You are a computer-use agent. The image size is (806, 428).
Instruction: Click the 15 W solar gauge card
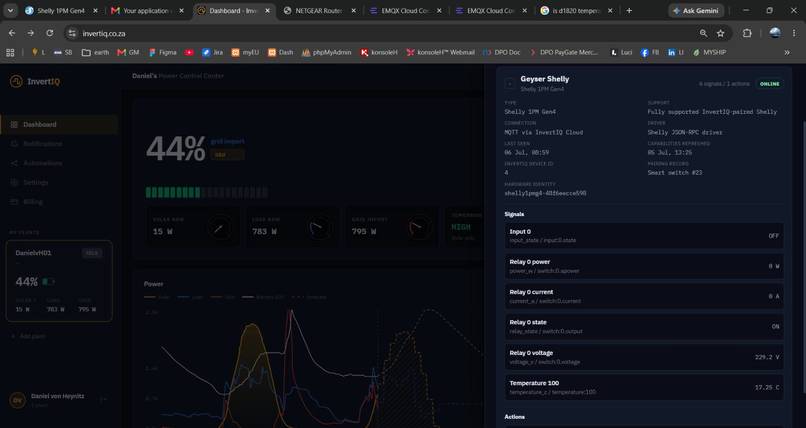[x=193, y=227]
